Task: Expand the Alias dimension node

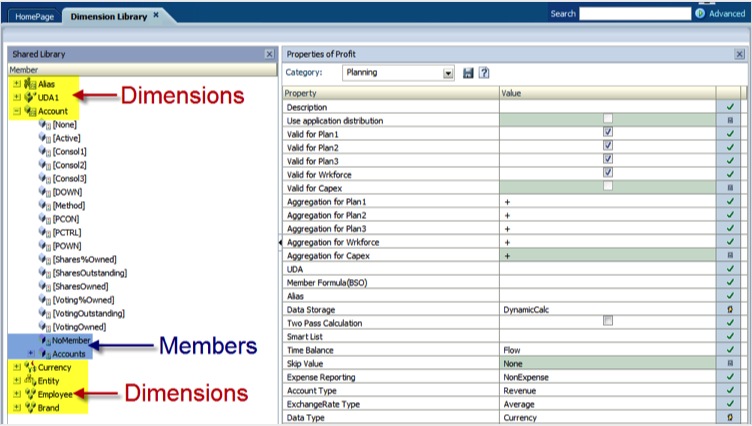Action: 17,83
